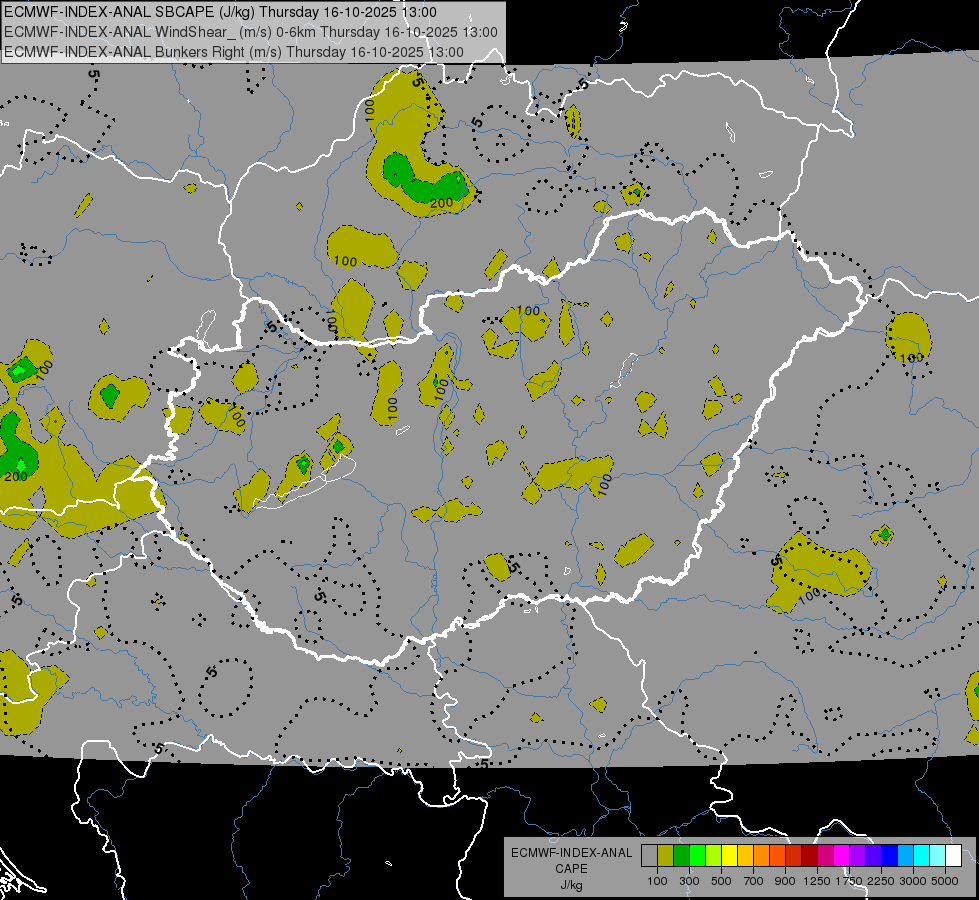Viewport: 979px width, 900px height.
Task: Click the Bunkers Right title line
Action: [x=234, y=52]
